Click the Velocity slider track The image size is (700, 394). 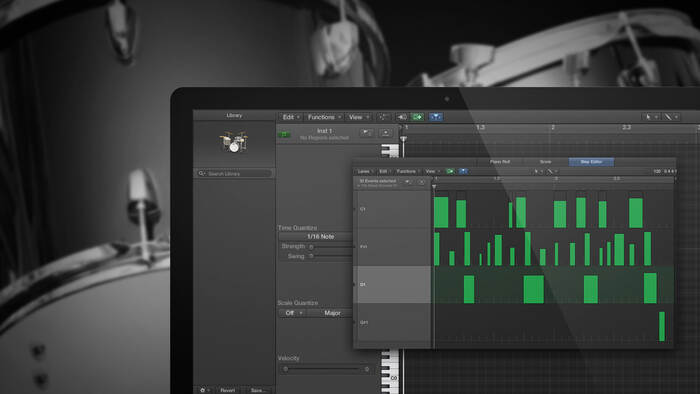pos(325,369)
